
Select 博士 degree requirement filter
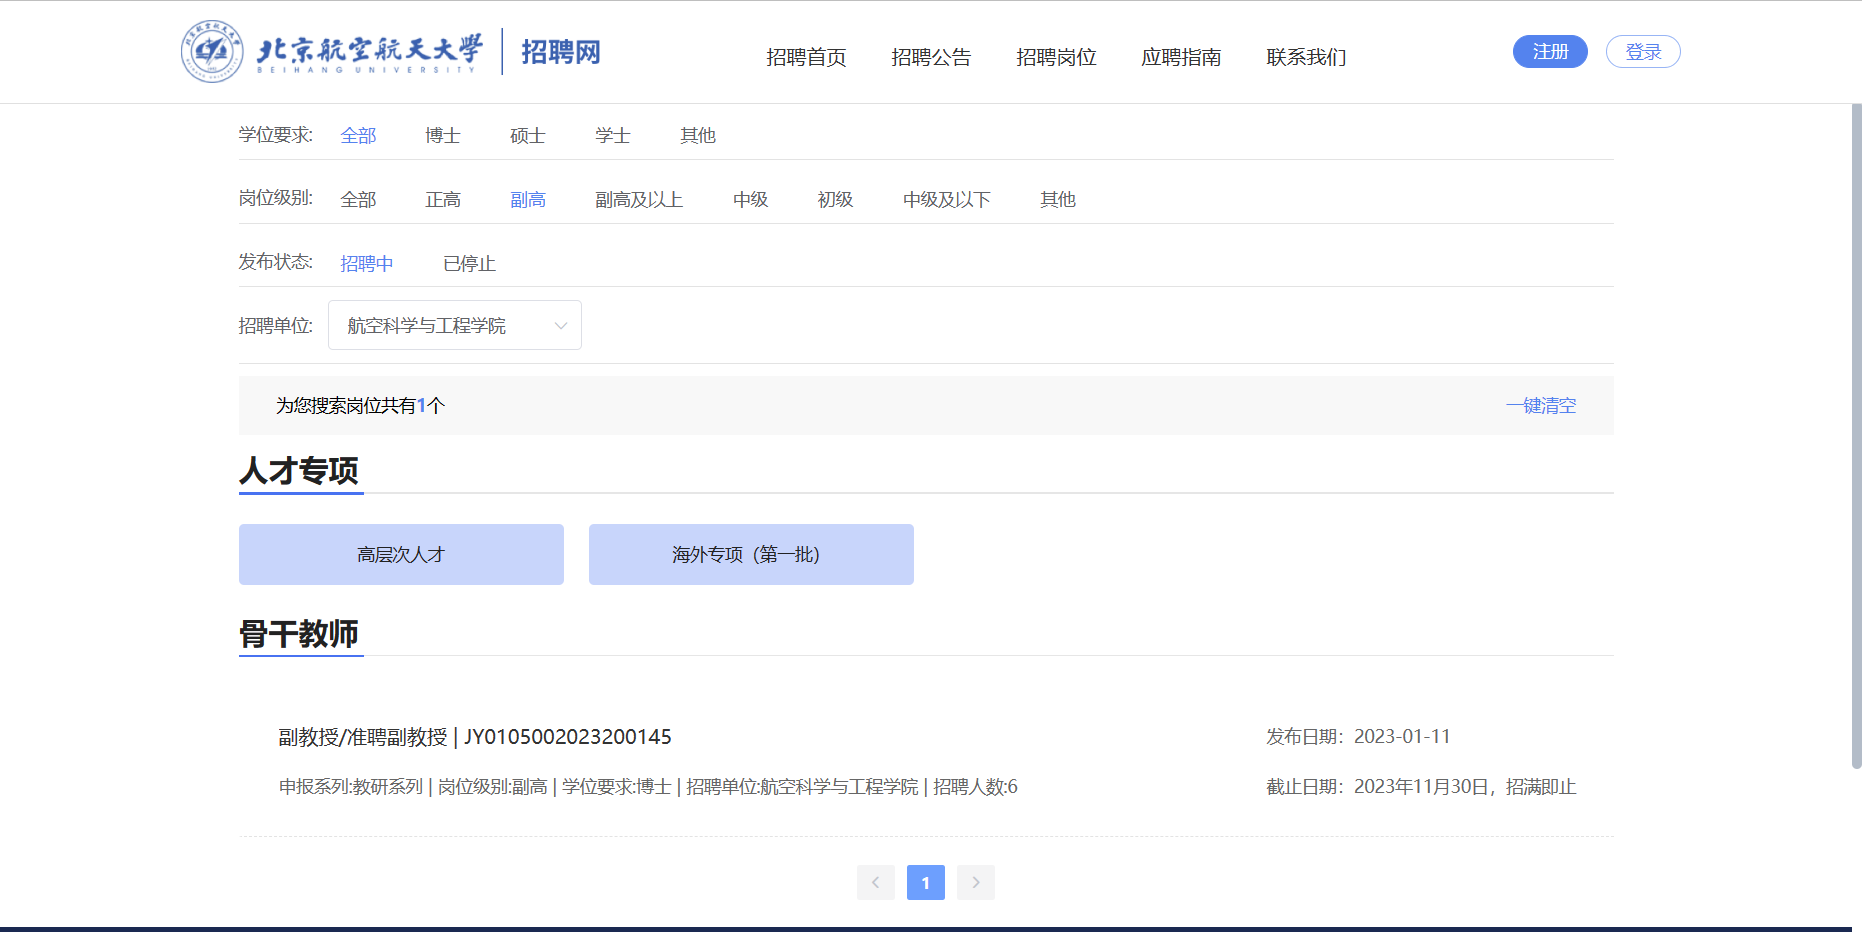442,136
